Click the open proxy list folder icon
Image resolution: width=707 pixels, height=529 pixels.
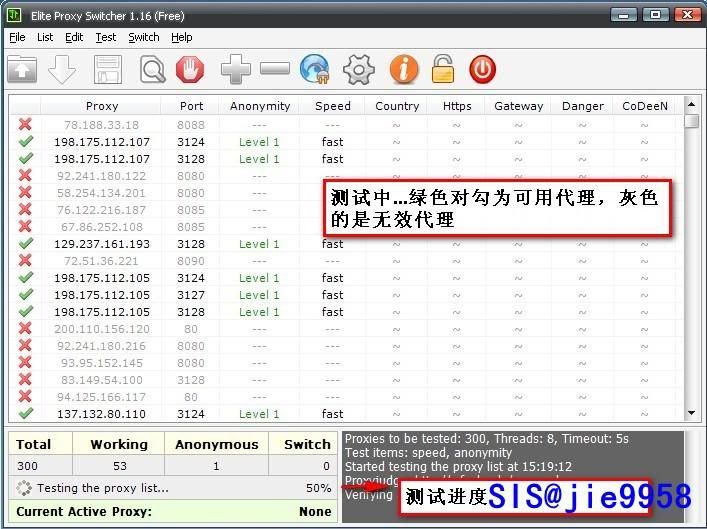[x=22, y=69]
